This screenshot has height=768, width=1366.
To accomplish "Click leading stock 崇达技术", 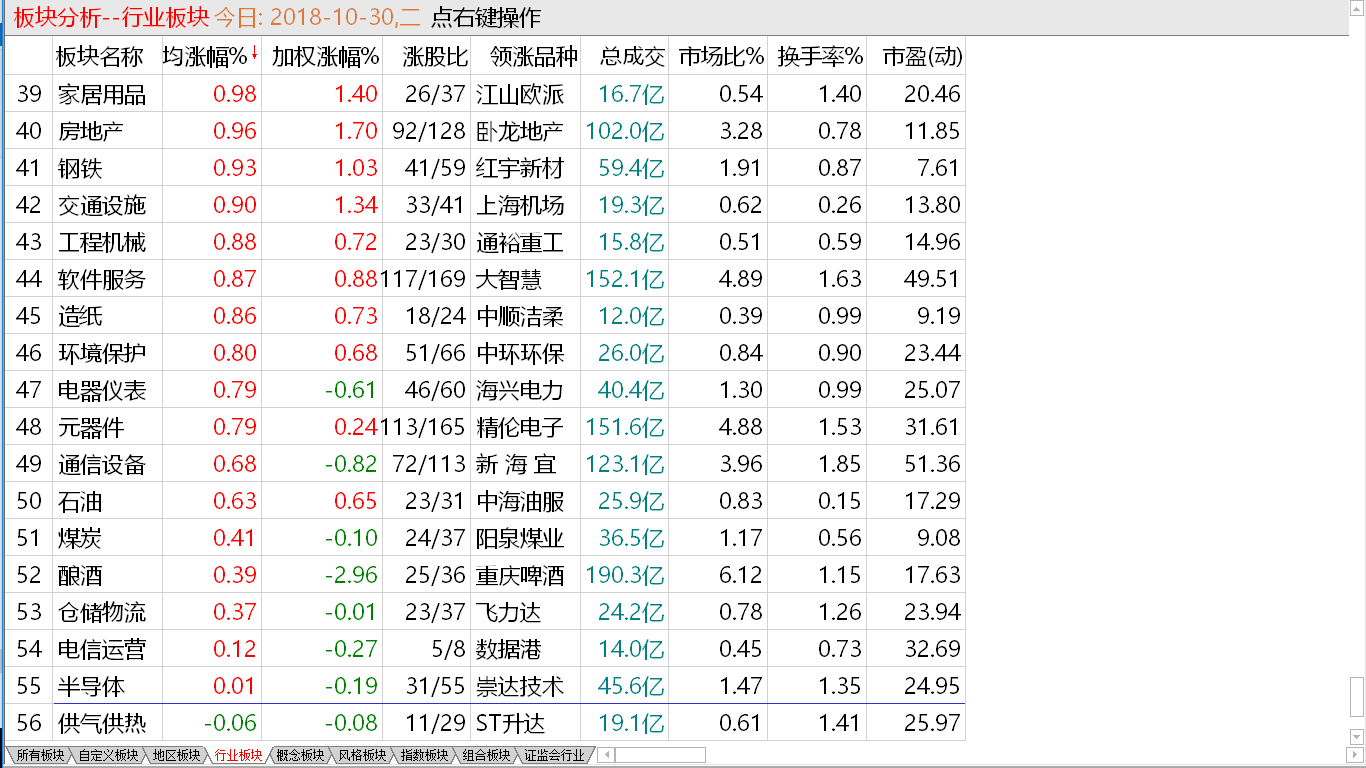I will coord(520,686).
